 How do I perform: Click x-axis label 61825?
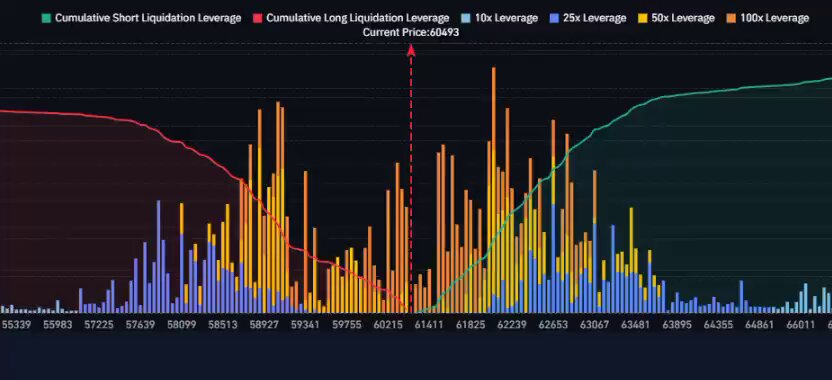click(x=470, y=324)
